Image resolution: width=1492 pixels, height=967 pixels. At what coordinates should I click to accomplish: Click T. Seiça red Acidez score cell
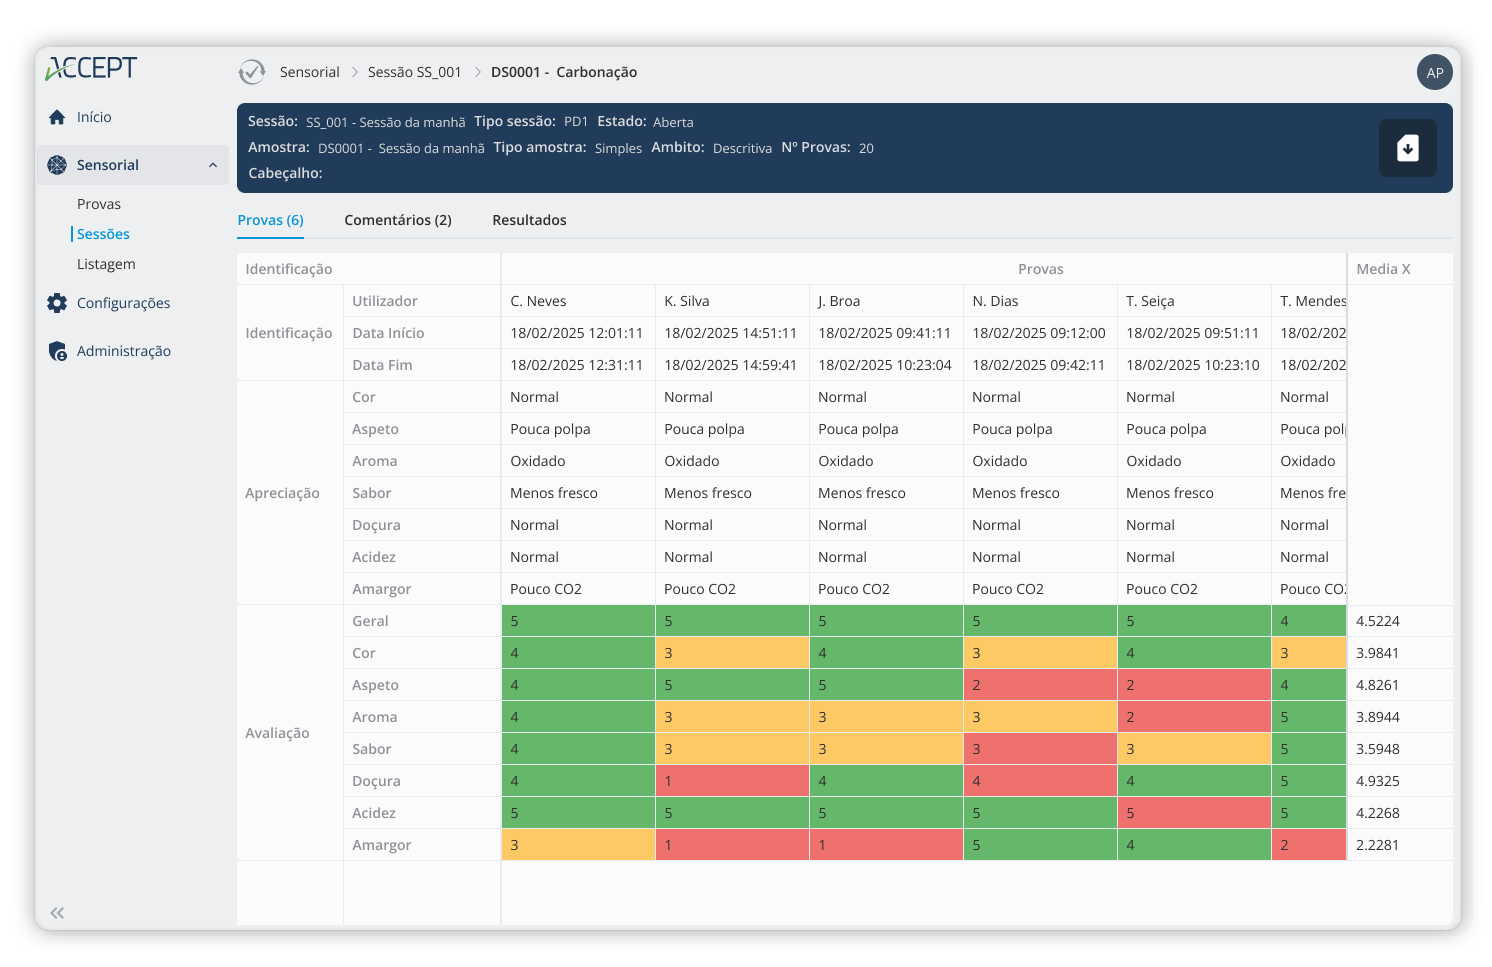(1194, 813)
